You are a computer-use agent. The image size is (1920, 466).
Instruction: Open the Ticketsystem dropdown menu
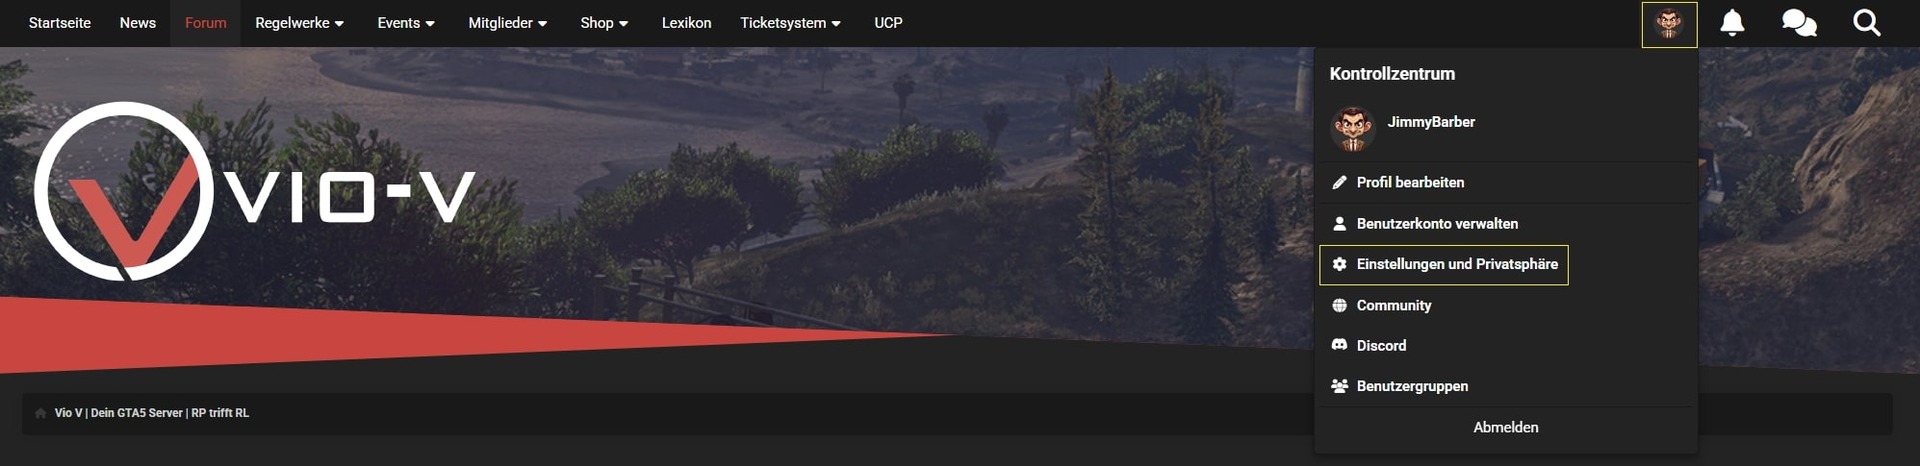(x=790, y=23)
